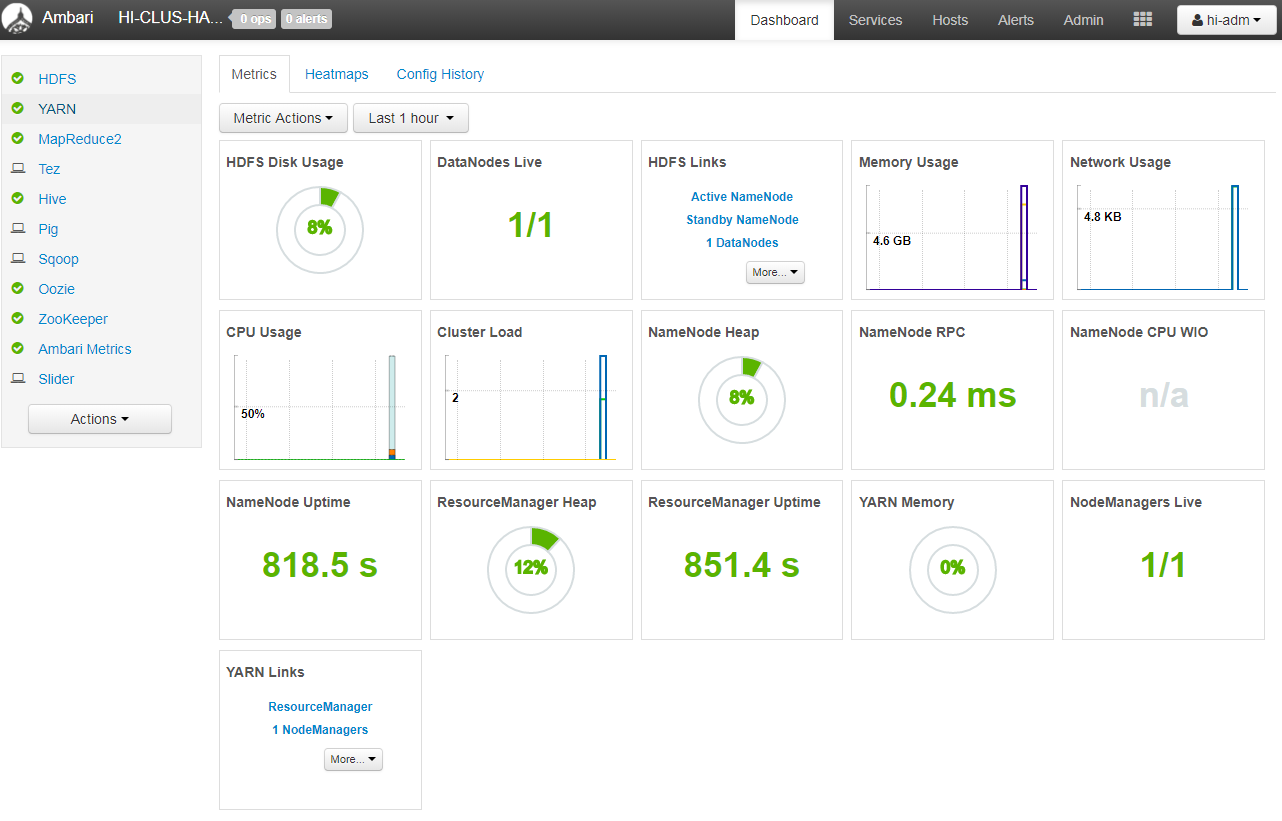Open the Metric Actions dropdown

283,118
